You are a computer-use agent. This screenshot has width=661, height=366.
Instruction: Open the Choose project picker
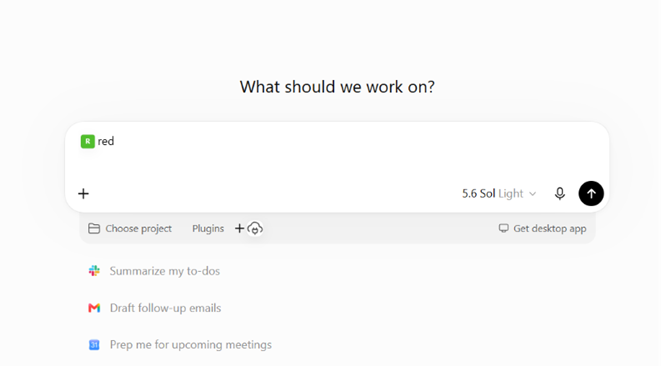coord(130,229)
